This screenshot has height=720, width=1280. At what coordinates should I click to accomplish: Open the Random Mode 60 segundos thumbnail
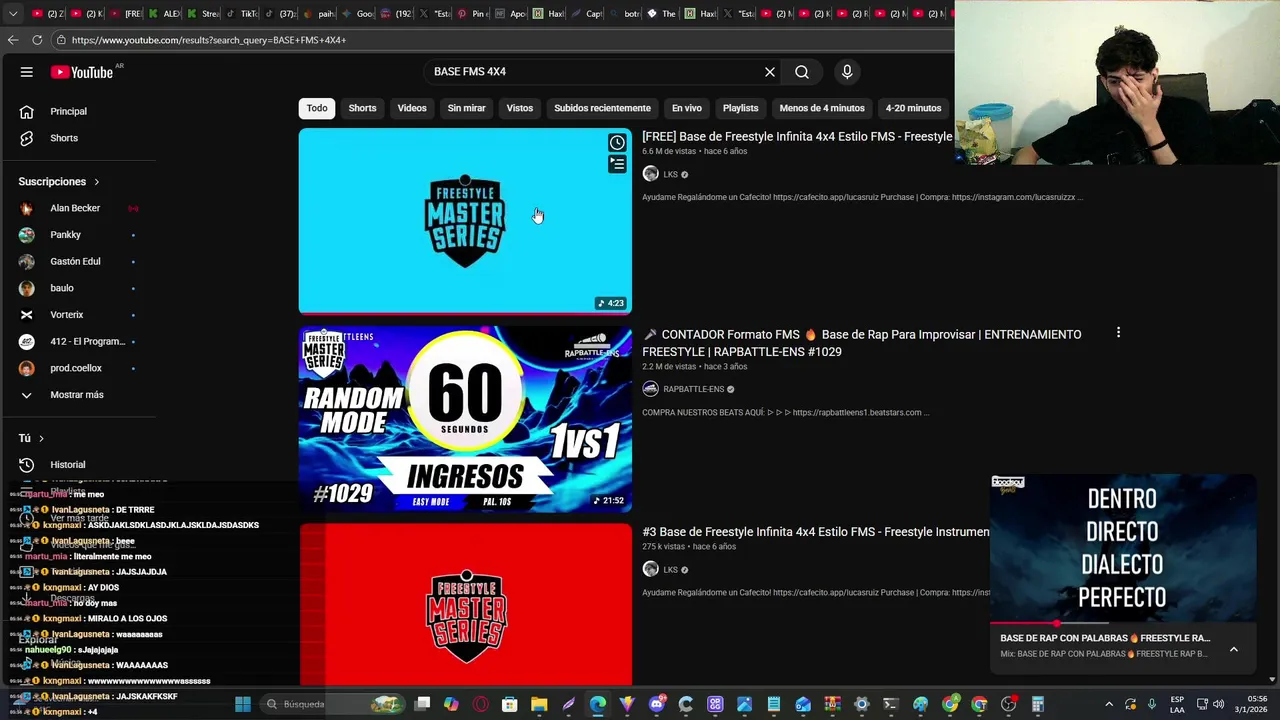[x=465, y=419]
